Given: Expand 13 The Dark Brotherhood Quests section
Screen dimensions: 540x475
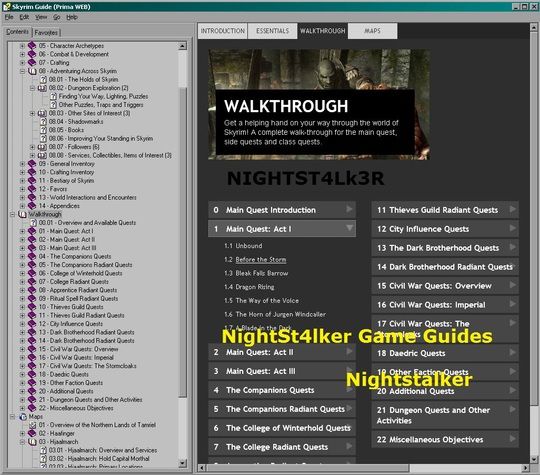Looking at the screenshot, I should coord(512,247).
